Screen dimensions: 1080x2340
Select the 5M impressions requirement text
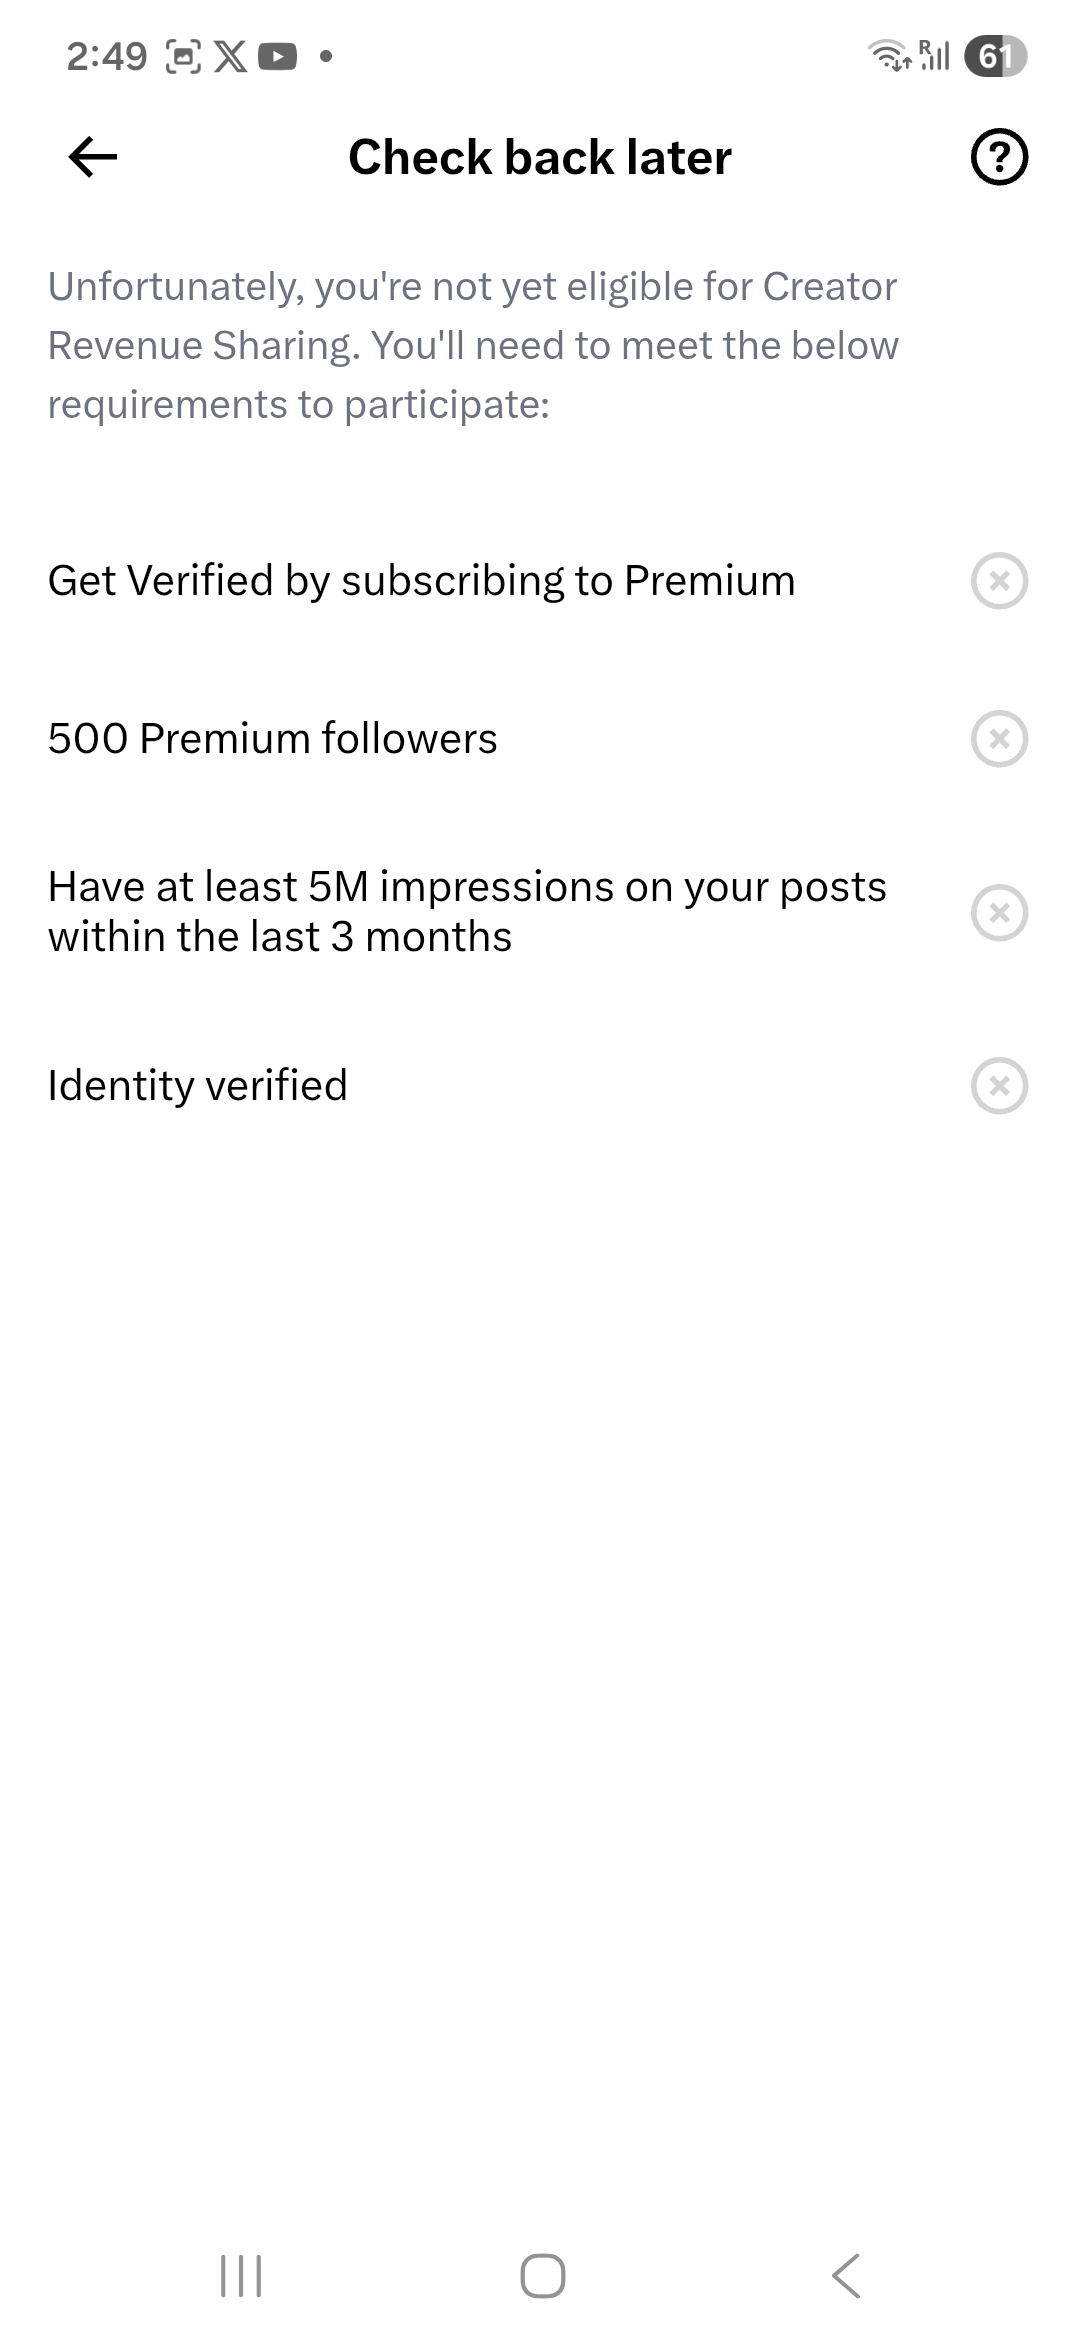(x=467, y=912)
